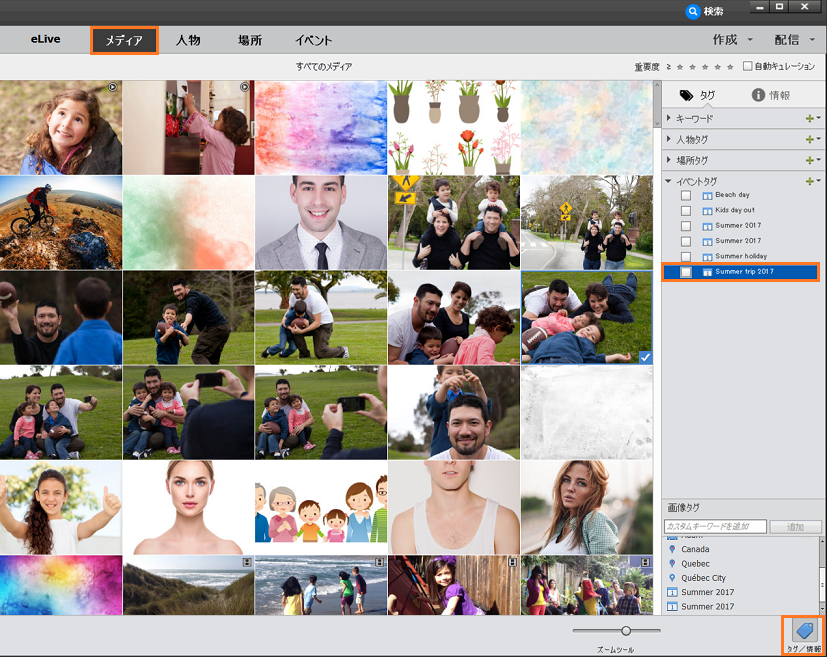827x657 pixels.
Task: Click the green plus next to キーワード
Action: pos(810,119)
